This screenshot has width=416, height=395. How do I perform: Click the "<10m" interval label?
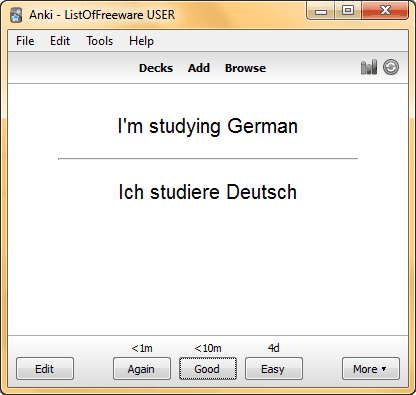(x=208, y=348)
